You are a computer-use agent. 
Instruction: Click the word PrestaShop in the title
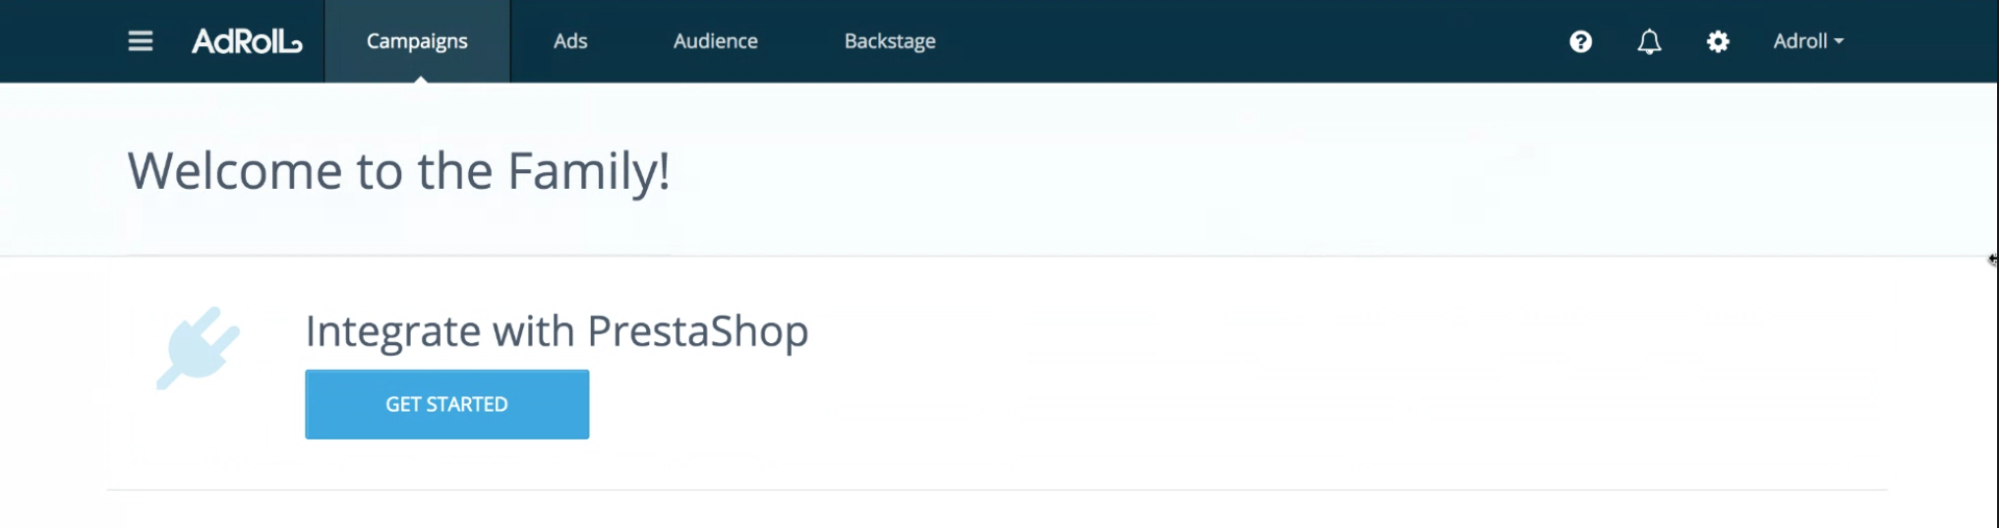coord(697,332)
